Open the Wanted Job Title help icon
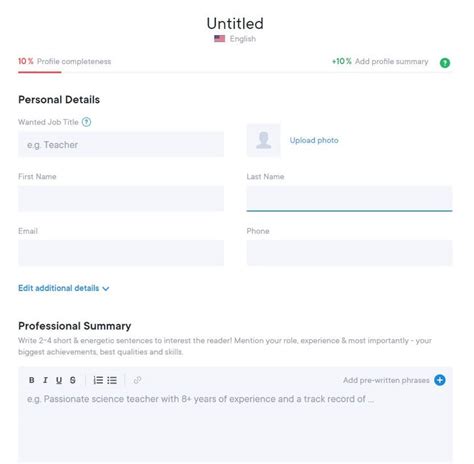The image size is (474, 464). pyautogui.click(x=86, y=122)
